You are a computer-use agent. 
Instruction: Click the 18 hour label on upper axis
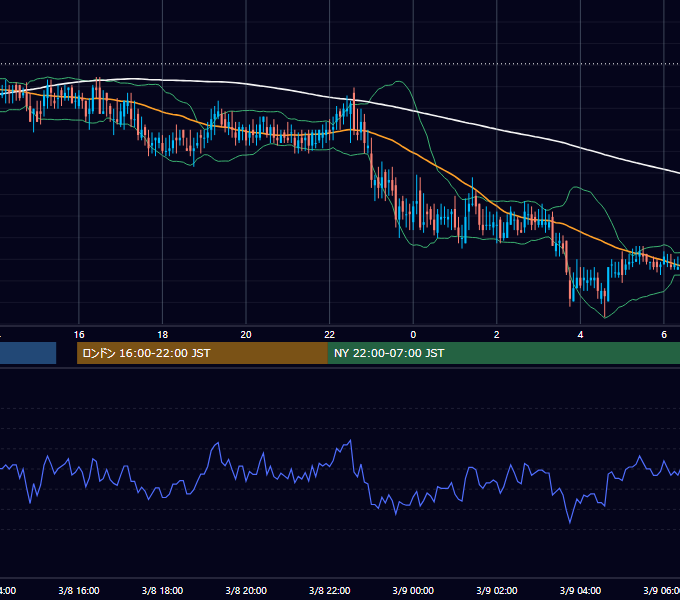click(163, 335)
